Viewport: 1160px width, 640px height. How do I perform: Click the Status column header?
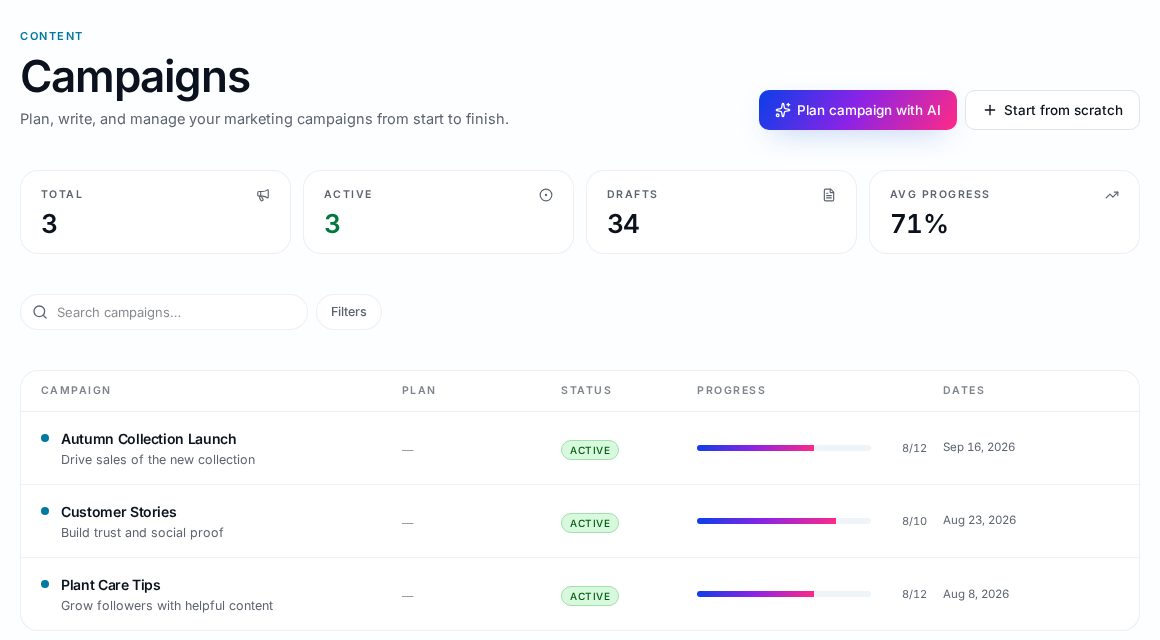[x=586, y=390]
